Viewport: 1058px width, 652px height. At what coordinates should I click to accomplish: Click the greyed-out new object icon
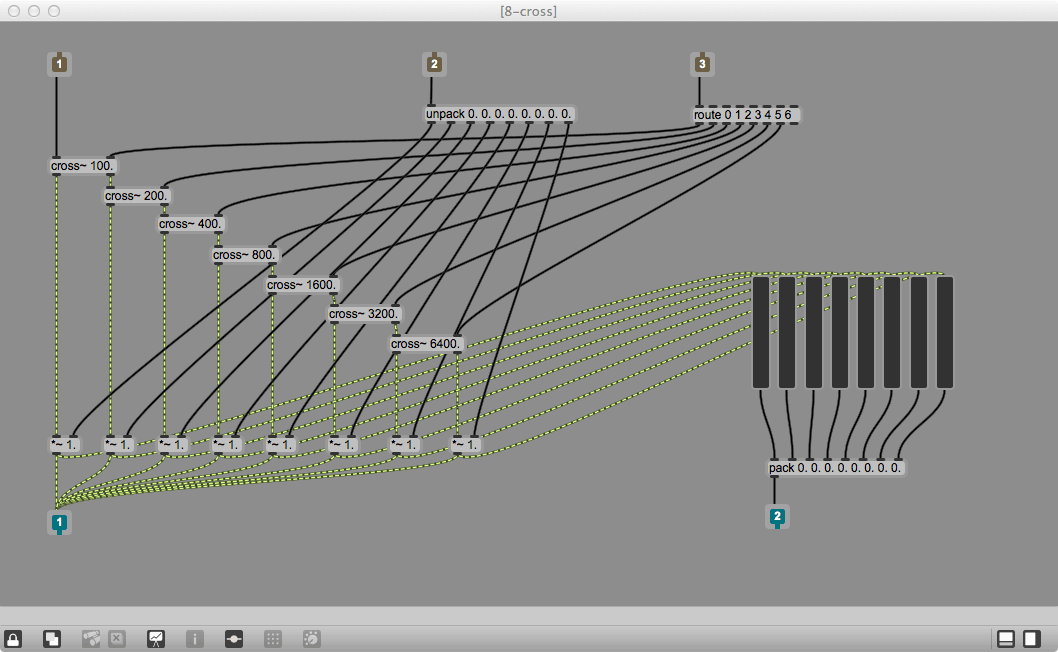tap(91, 639)
